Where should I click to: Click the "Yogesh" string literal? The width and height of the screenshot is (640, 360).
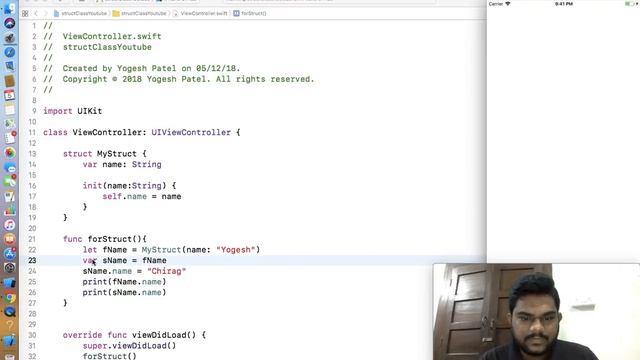coord(236,250)
